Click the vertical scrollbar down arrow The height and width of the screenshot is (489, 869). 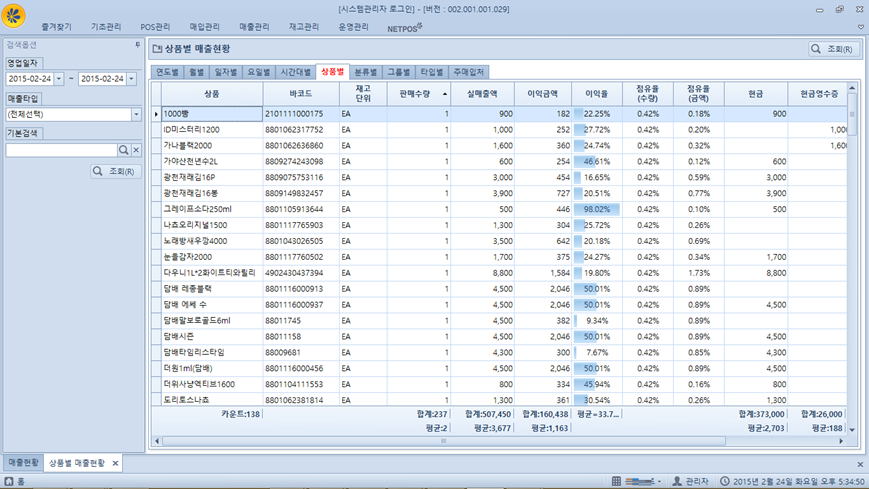(x=852, y=430)
